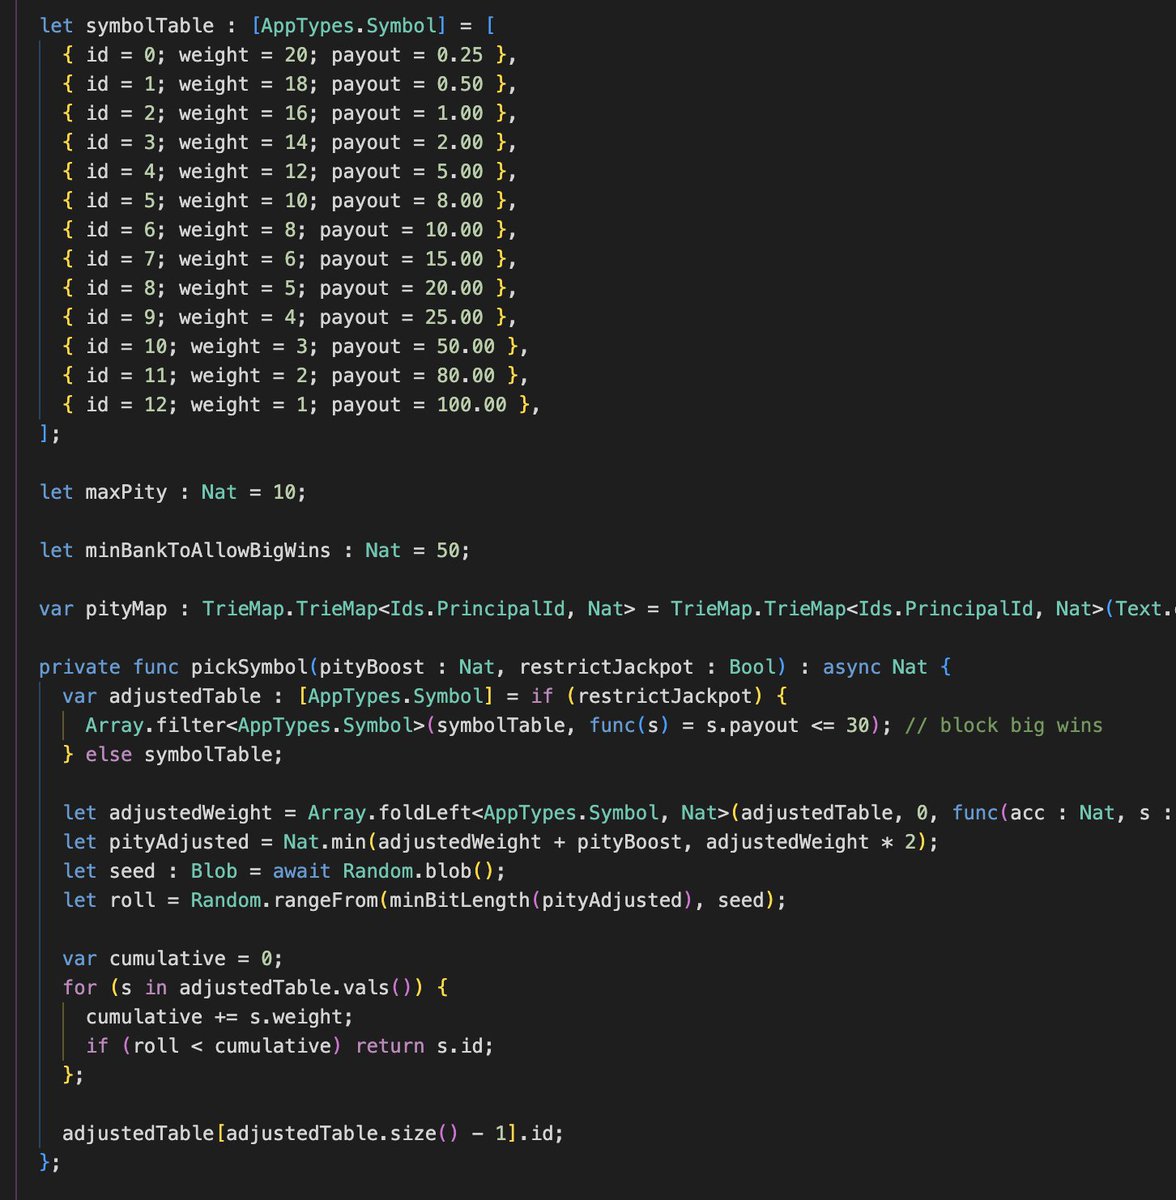Click the 'maxPity' identifier
Screen dimensions: 1176x1200
126,492
